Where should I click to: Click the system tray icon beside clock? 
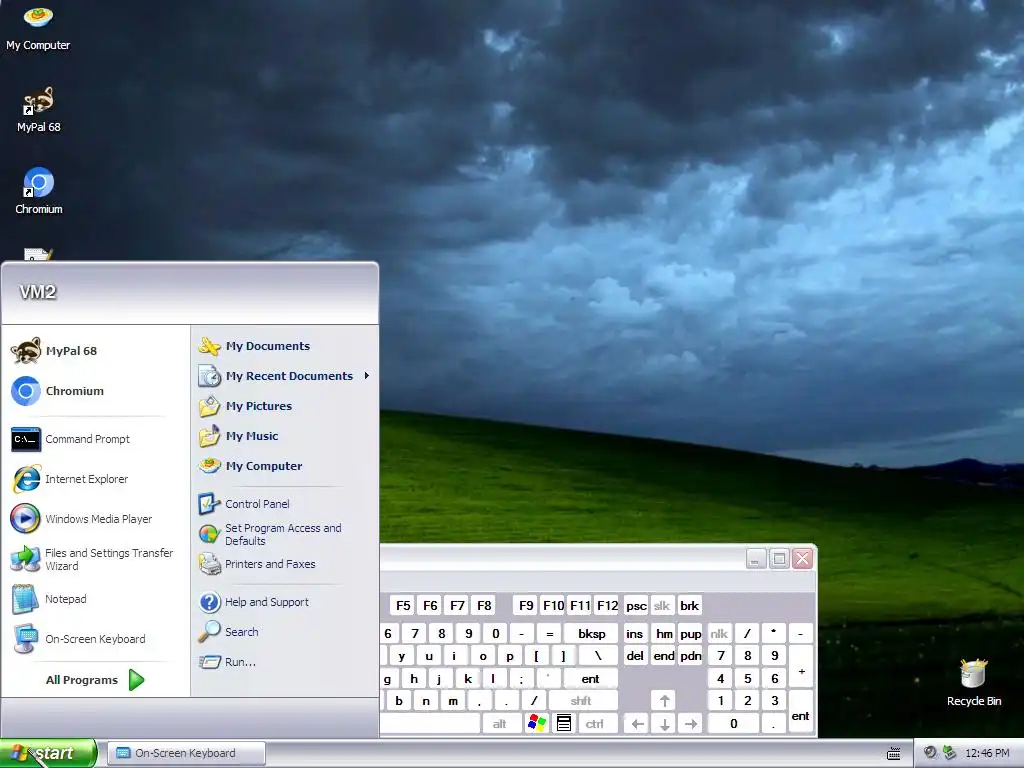click(949, 752)
